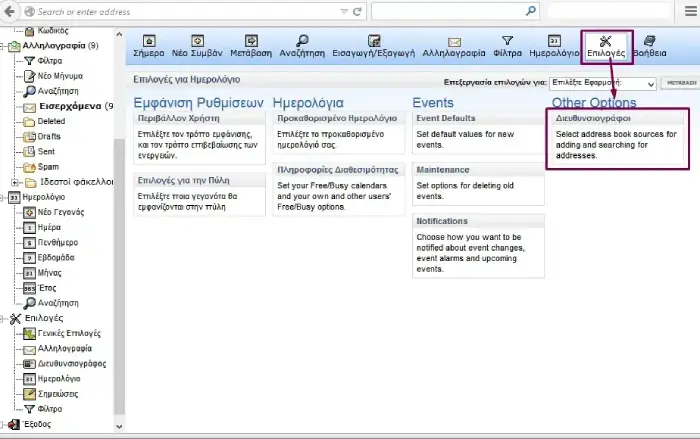Image resolution: width=700 pixels, height=439 pixels.
Task: Click Αναζήτηση under Αλληλογραφία in sidebar
Action: [58, 91]
